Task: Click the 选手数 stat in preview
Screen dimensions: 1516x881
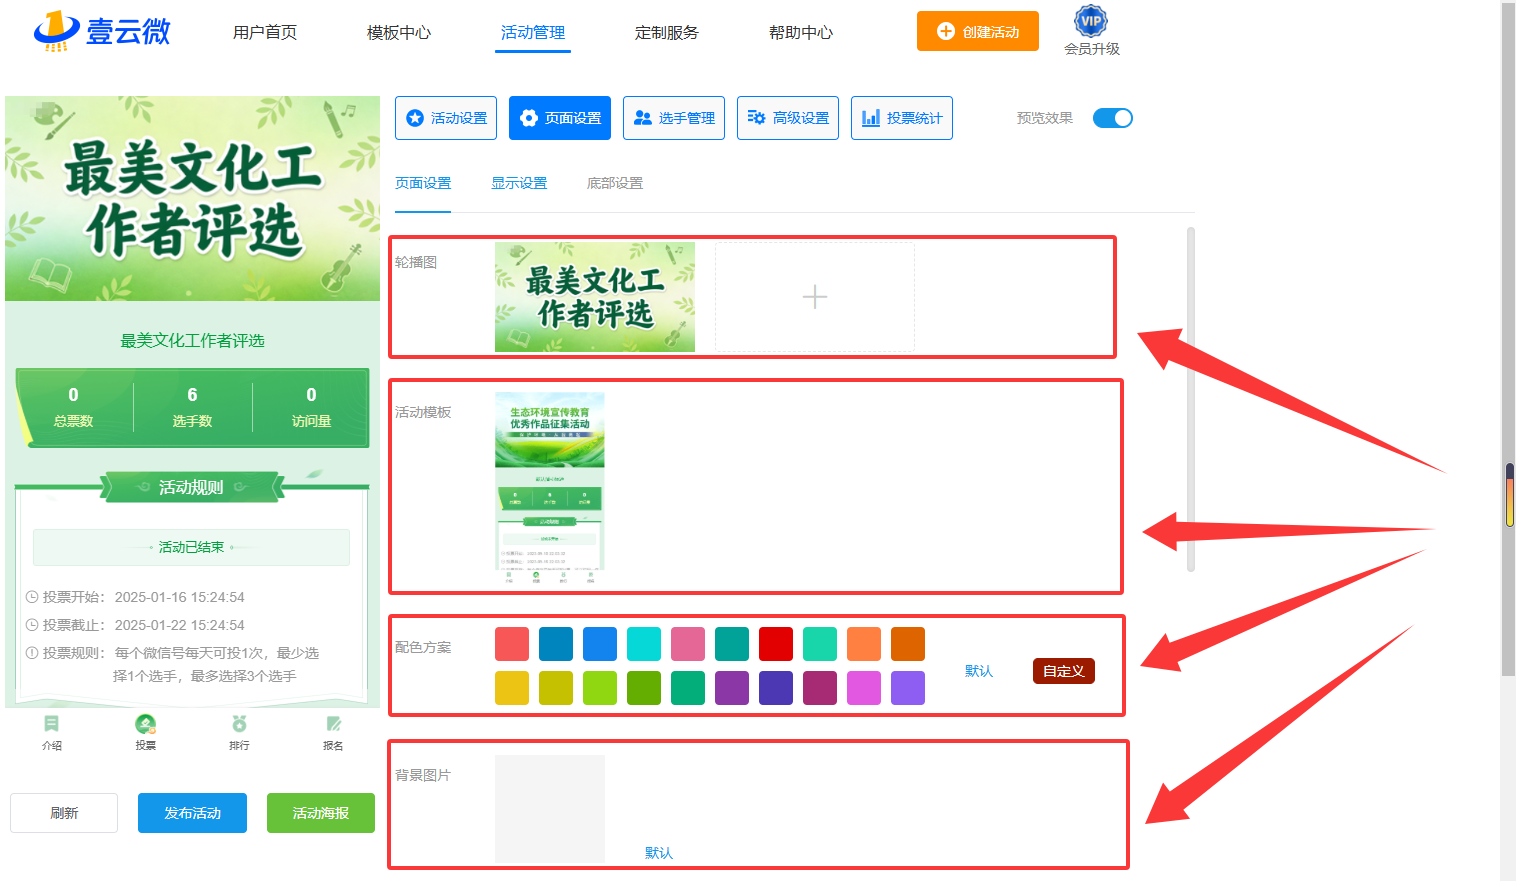Action: point(192,408)
